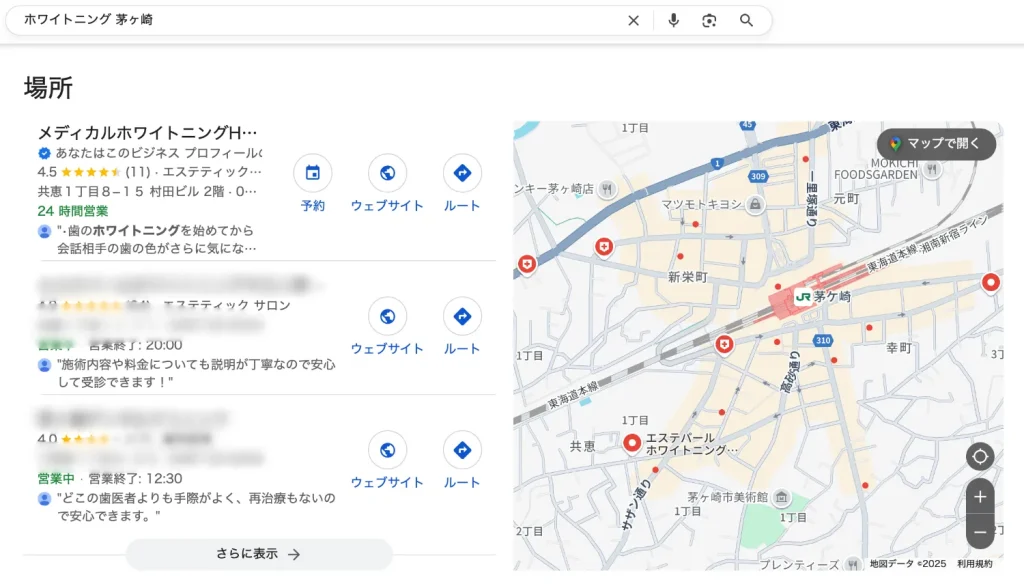Start voice search with the microphone icon
Viewport: 1024px width, 584px height.
tap(673, 20)
